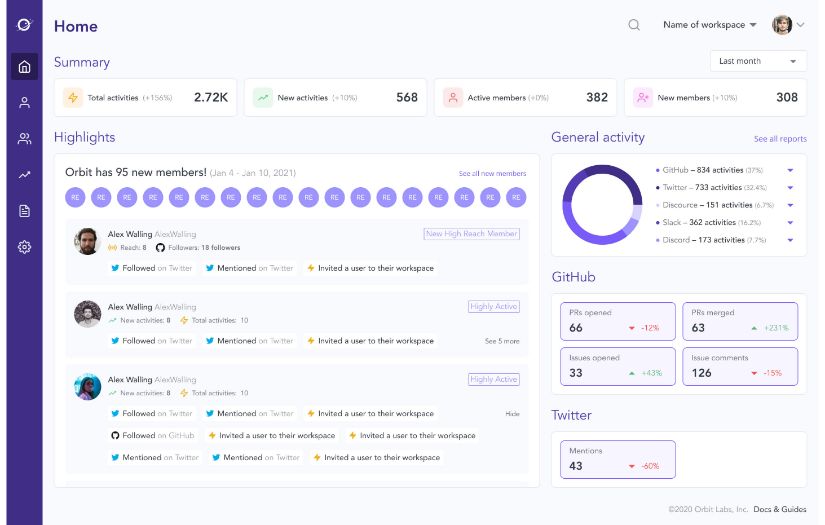Click the 308 new members value
Image resolution: width=825 pixels, height=525 pixels.
(x=787, y=97)
